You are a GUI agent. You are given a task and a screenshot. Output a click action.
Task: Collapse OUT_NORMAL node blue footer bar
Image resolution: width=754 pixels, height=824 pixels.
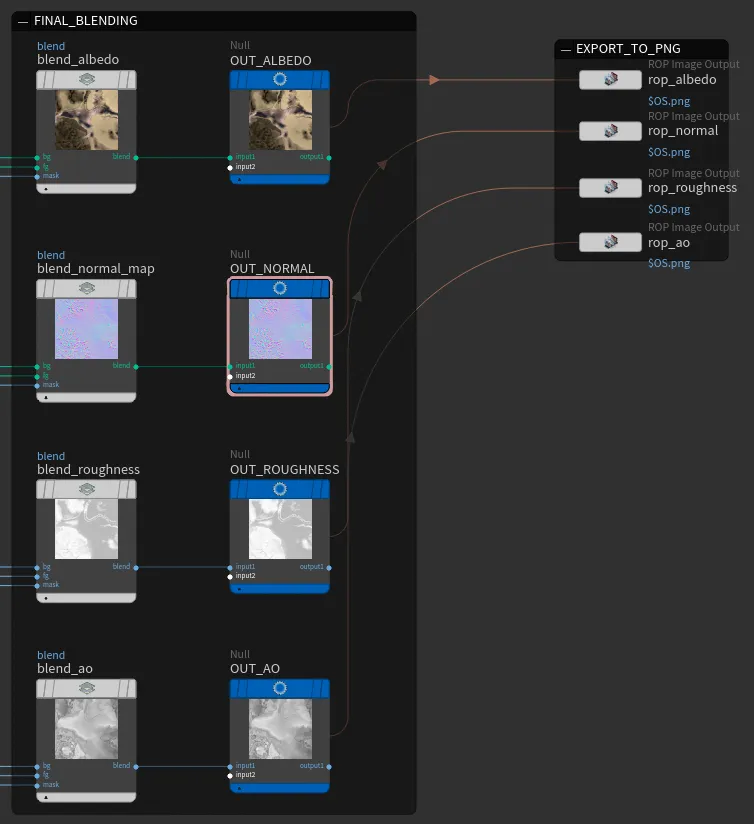pos(280,388)
